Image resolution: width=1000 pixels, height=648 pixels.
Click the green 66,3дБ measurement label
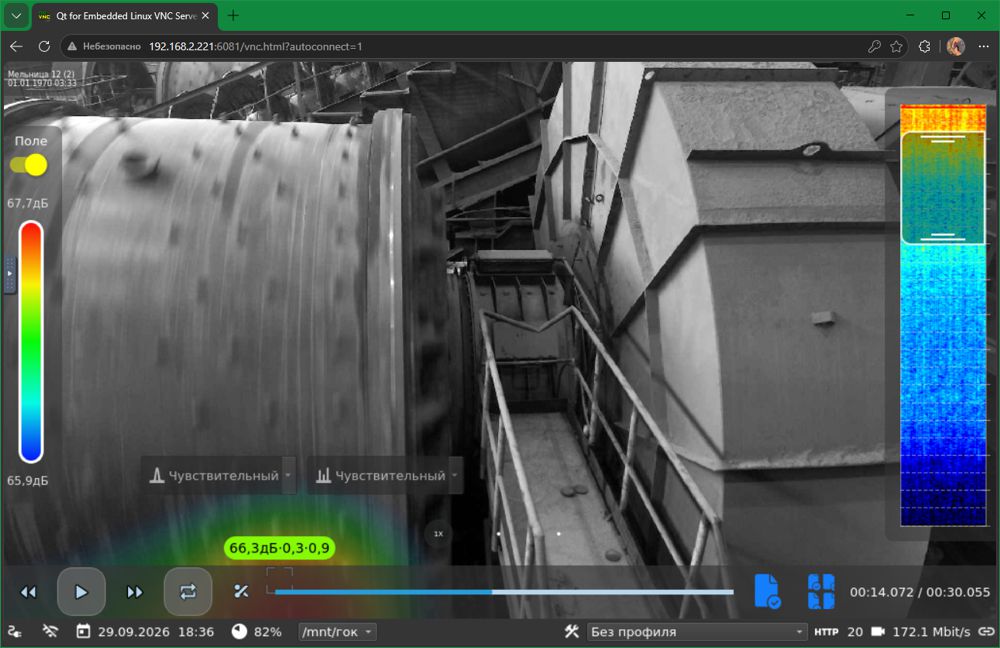[279, 548]
